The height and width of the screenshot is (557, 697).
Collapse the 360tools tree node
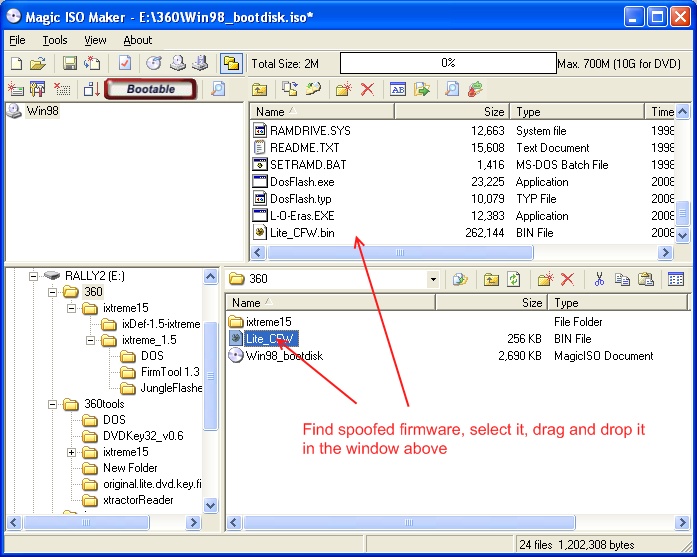tap(52, 404)
